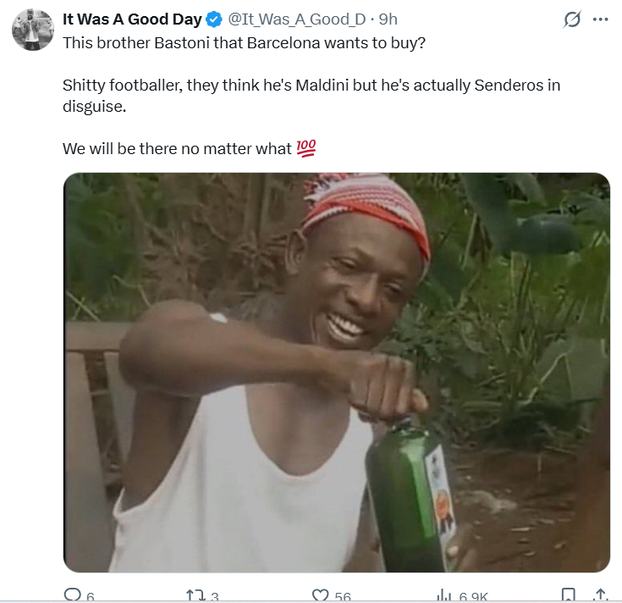Click the blue verified badge
This screenshot has width=622, height=603.
214,19
